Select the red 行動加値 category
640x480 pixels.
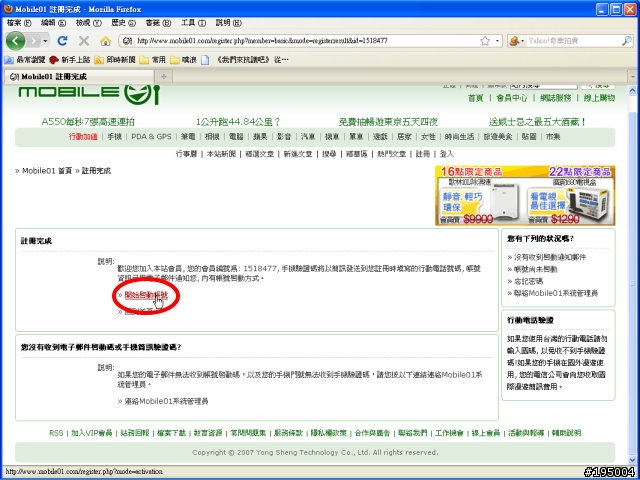[83, 137]
